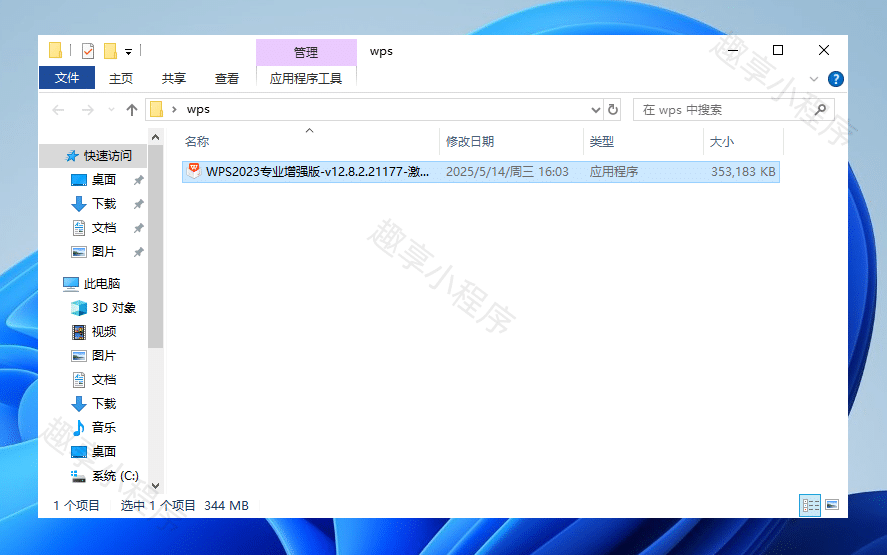887x555 pixels.
Task: Open the 应用程序工具 tab
Action: (306, 78)
